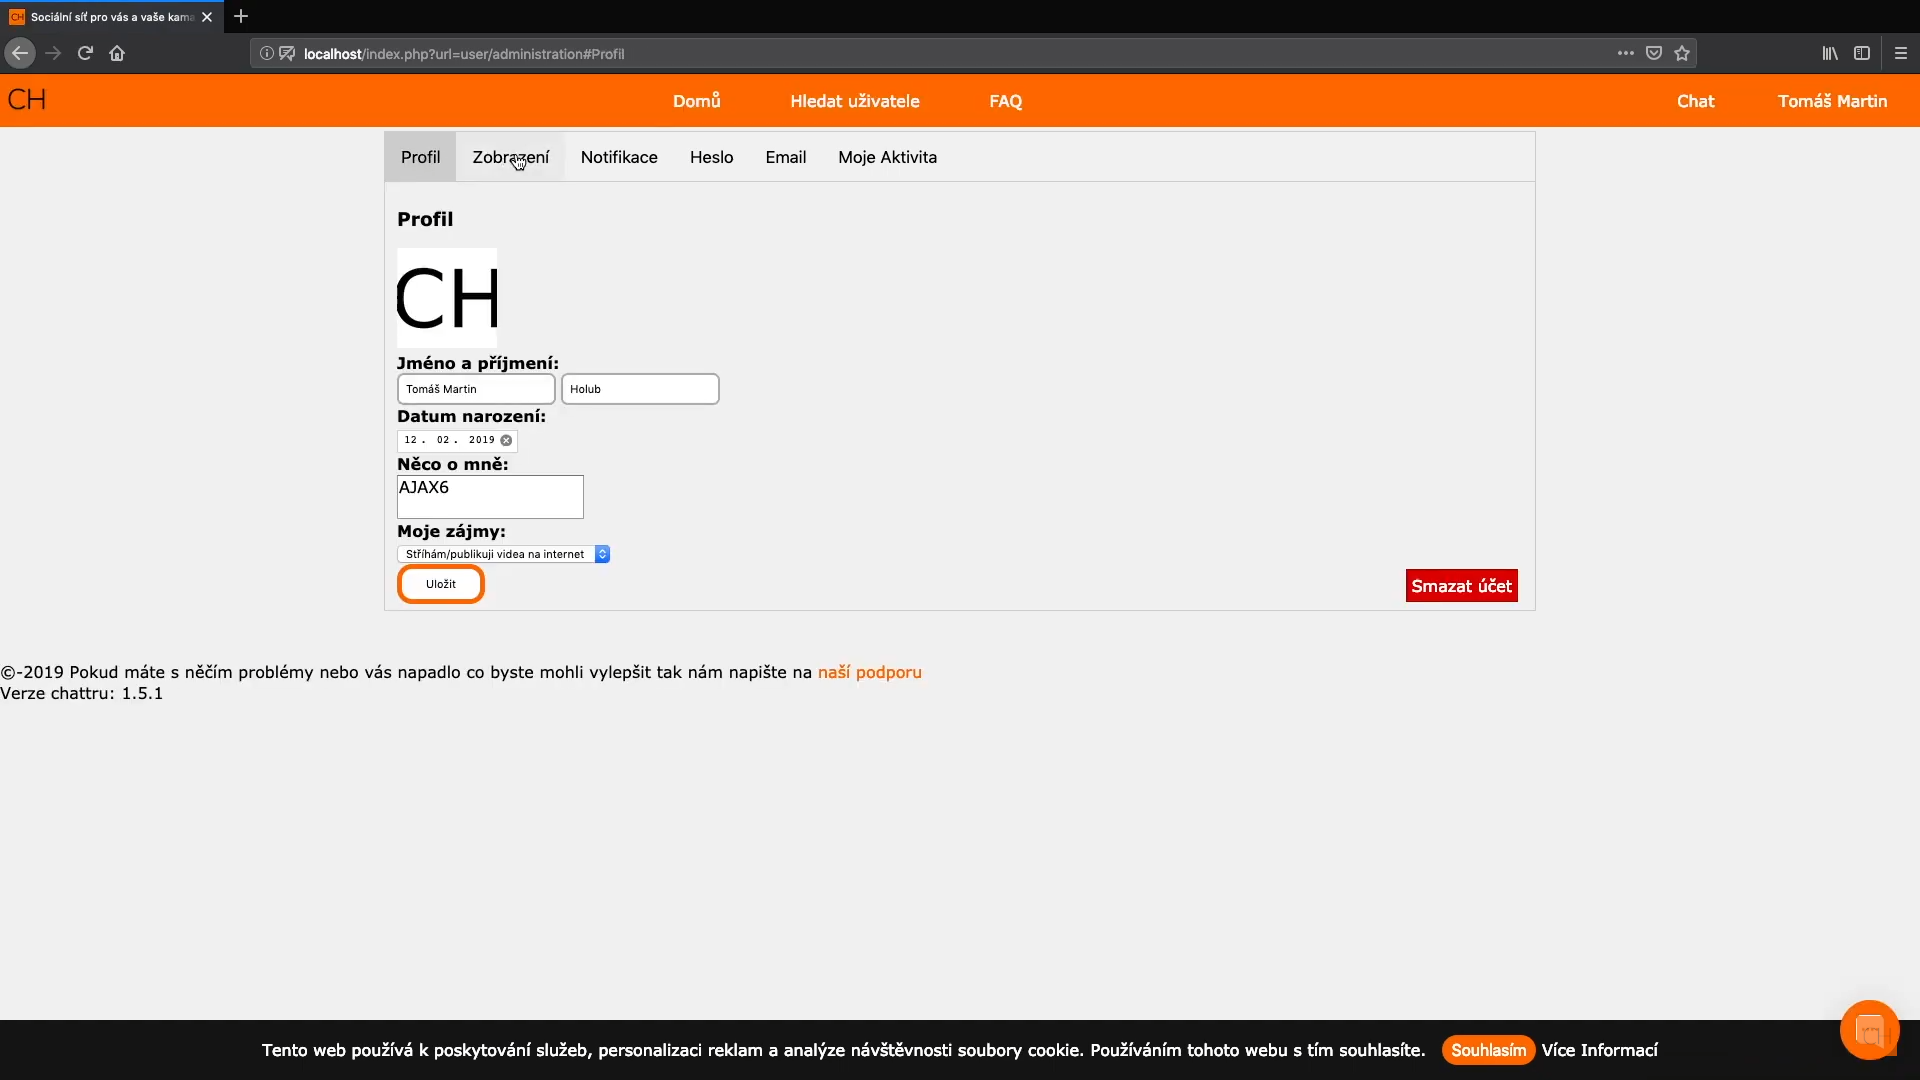This screenshot has width=1920, height=1080.
Task: Clear the birth date with x icon
Action: tap(506, 440)
